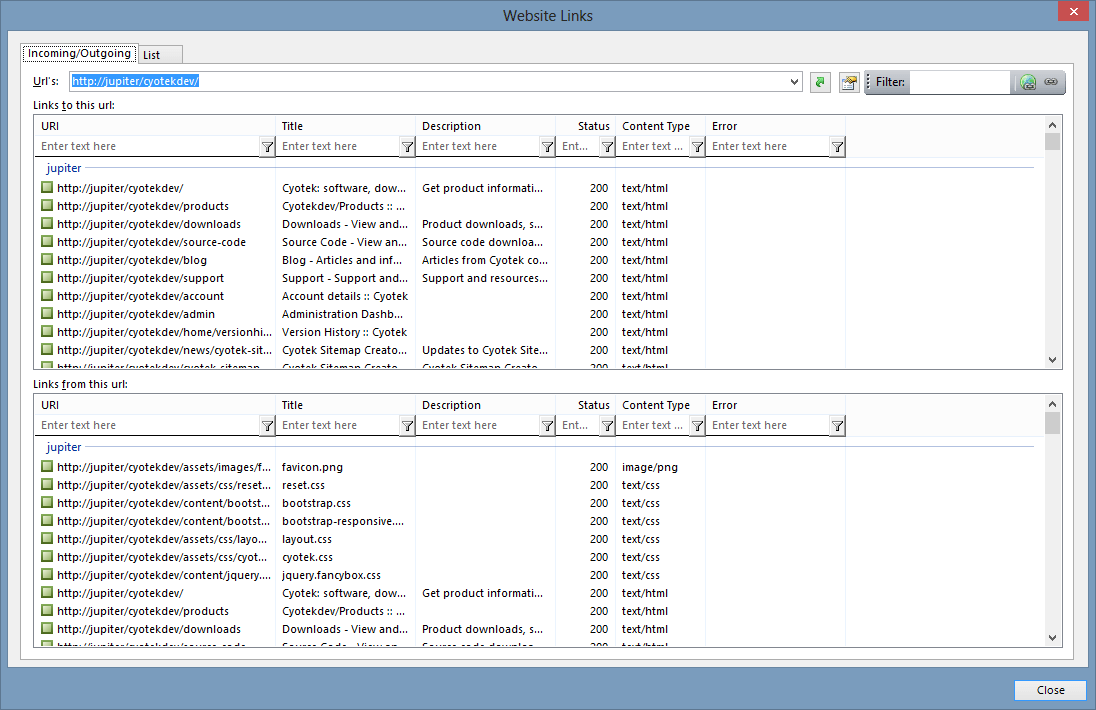
Task: Click the green arrow go button
Action: click(820, 82)
